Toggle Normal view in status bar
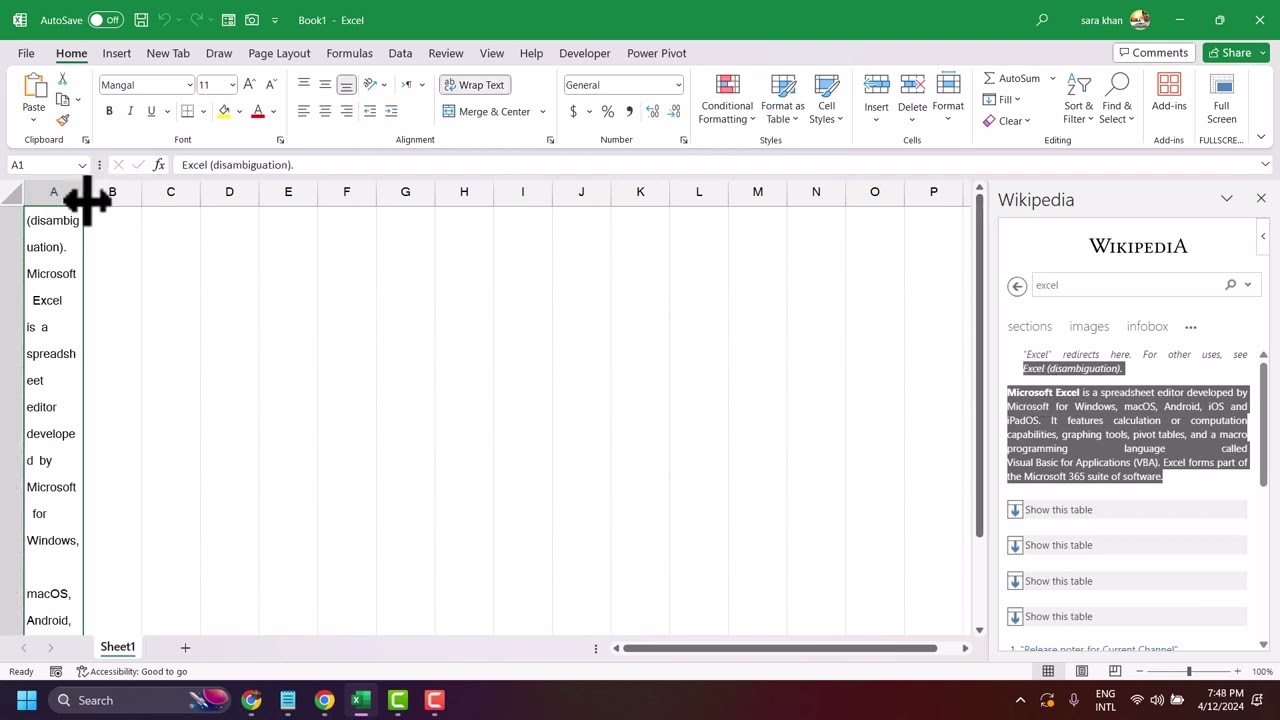 coord(1048,671)
